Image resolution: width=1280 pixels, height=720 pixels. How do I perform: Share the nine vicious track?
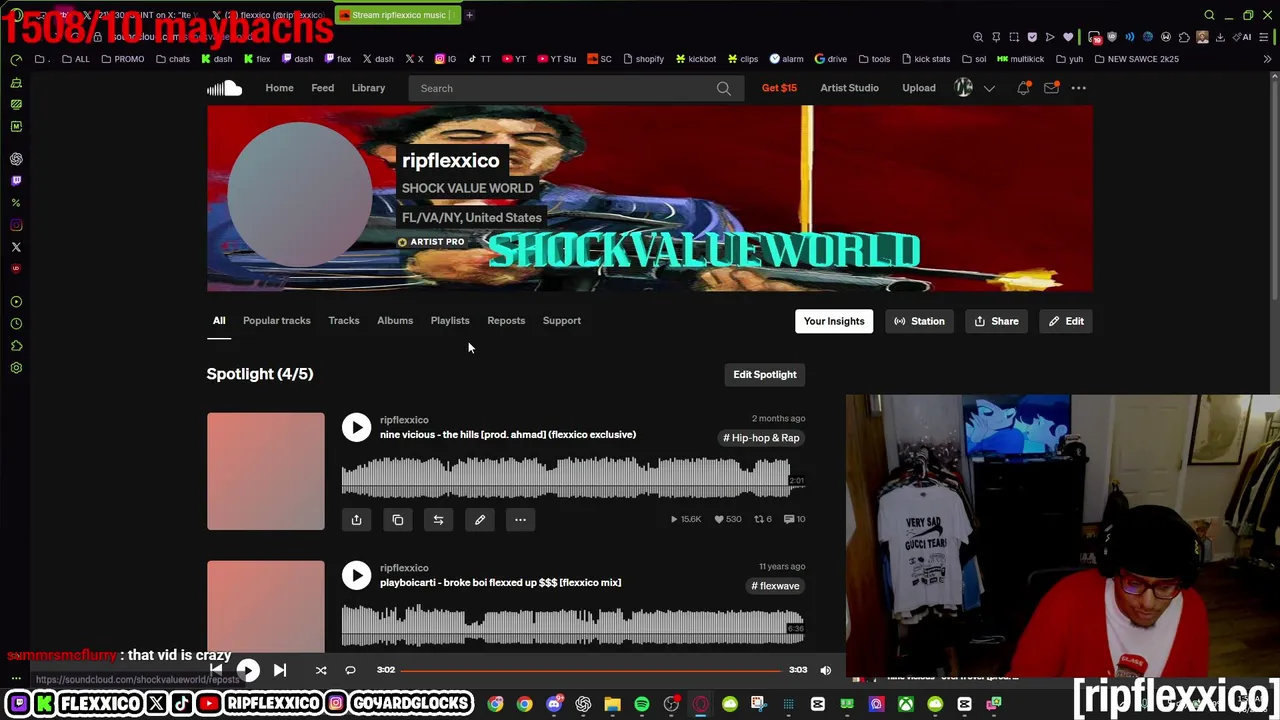pos(356,520)
